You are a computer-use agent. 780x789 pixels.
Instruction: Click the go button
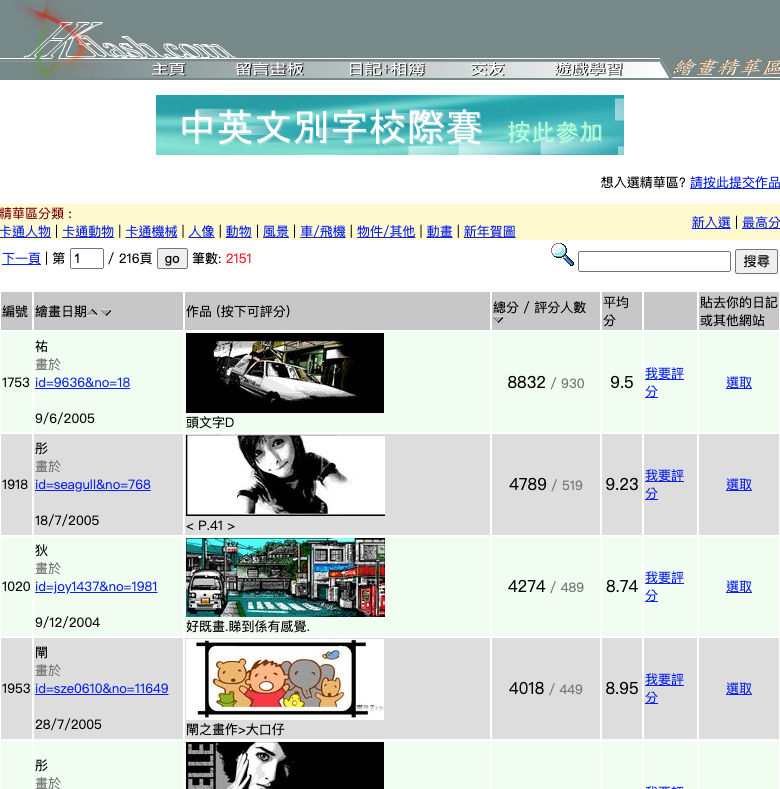(x=172, y=259)
